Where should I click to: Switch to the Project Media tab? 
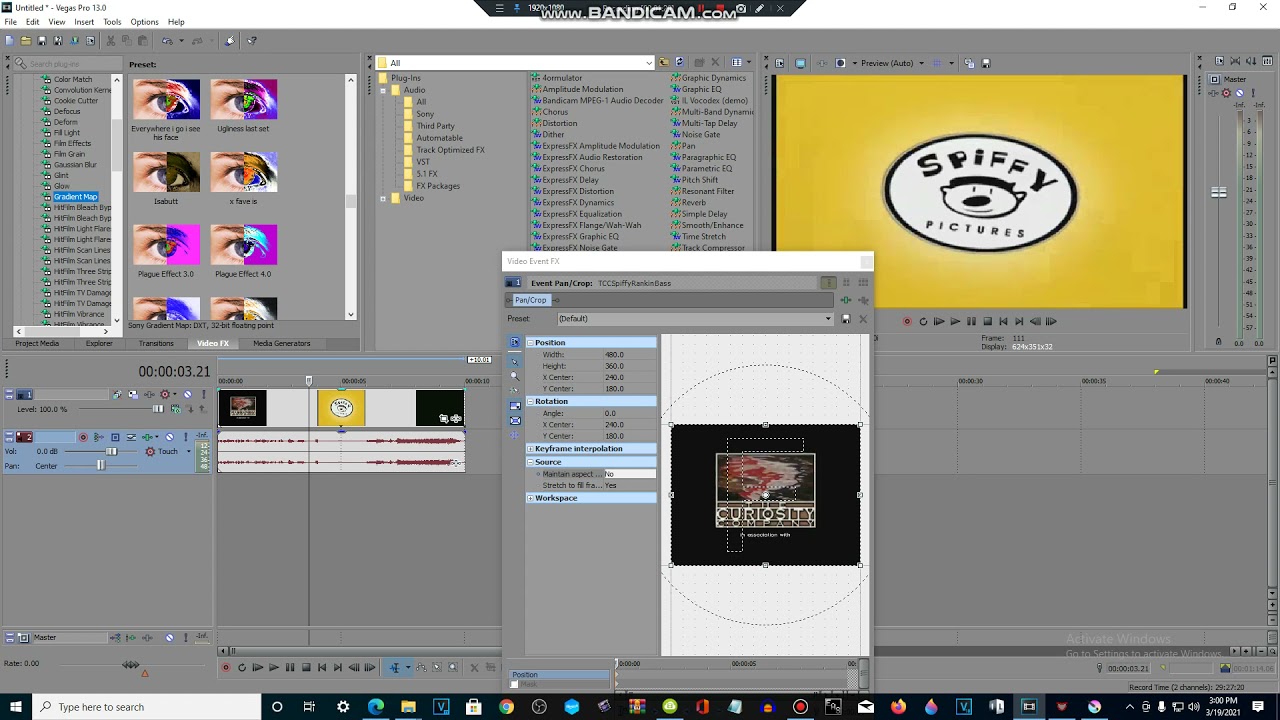(37, 343)
